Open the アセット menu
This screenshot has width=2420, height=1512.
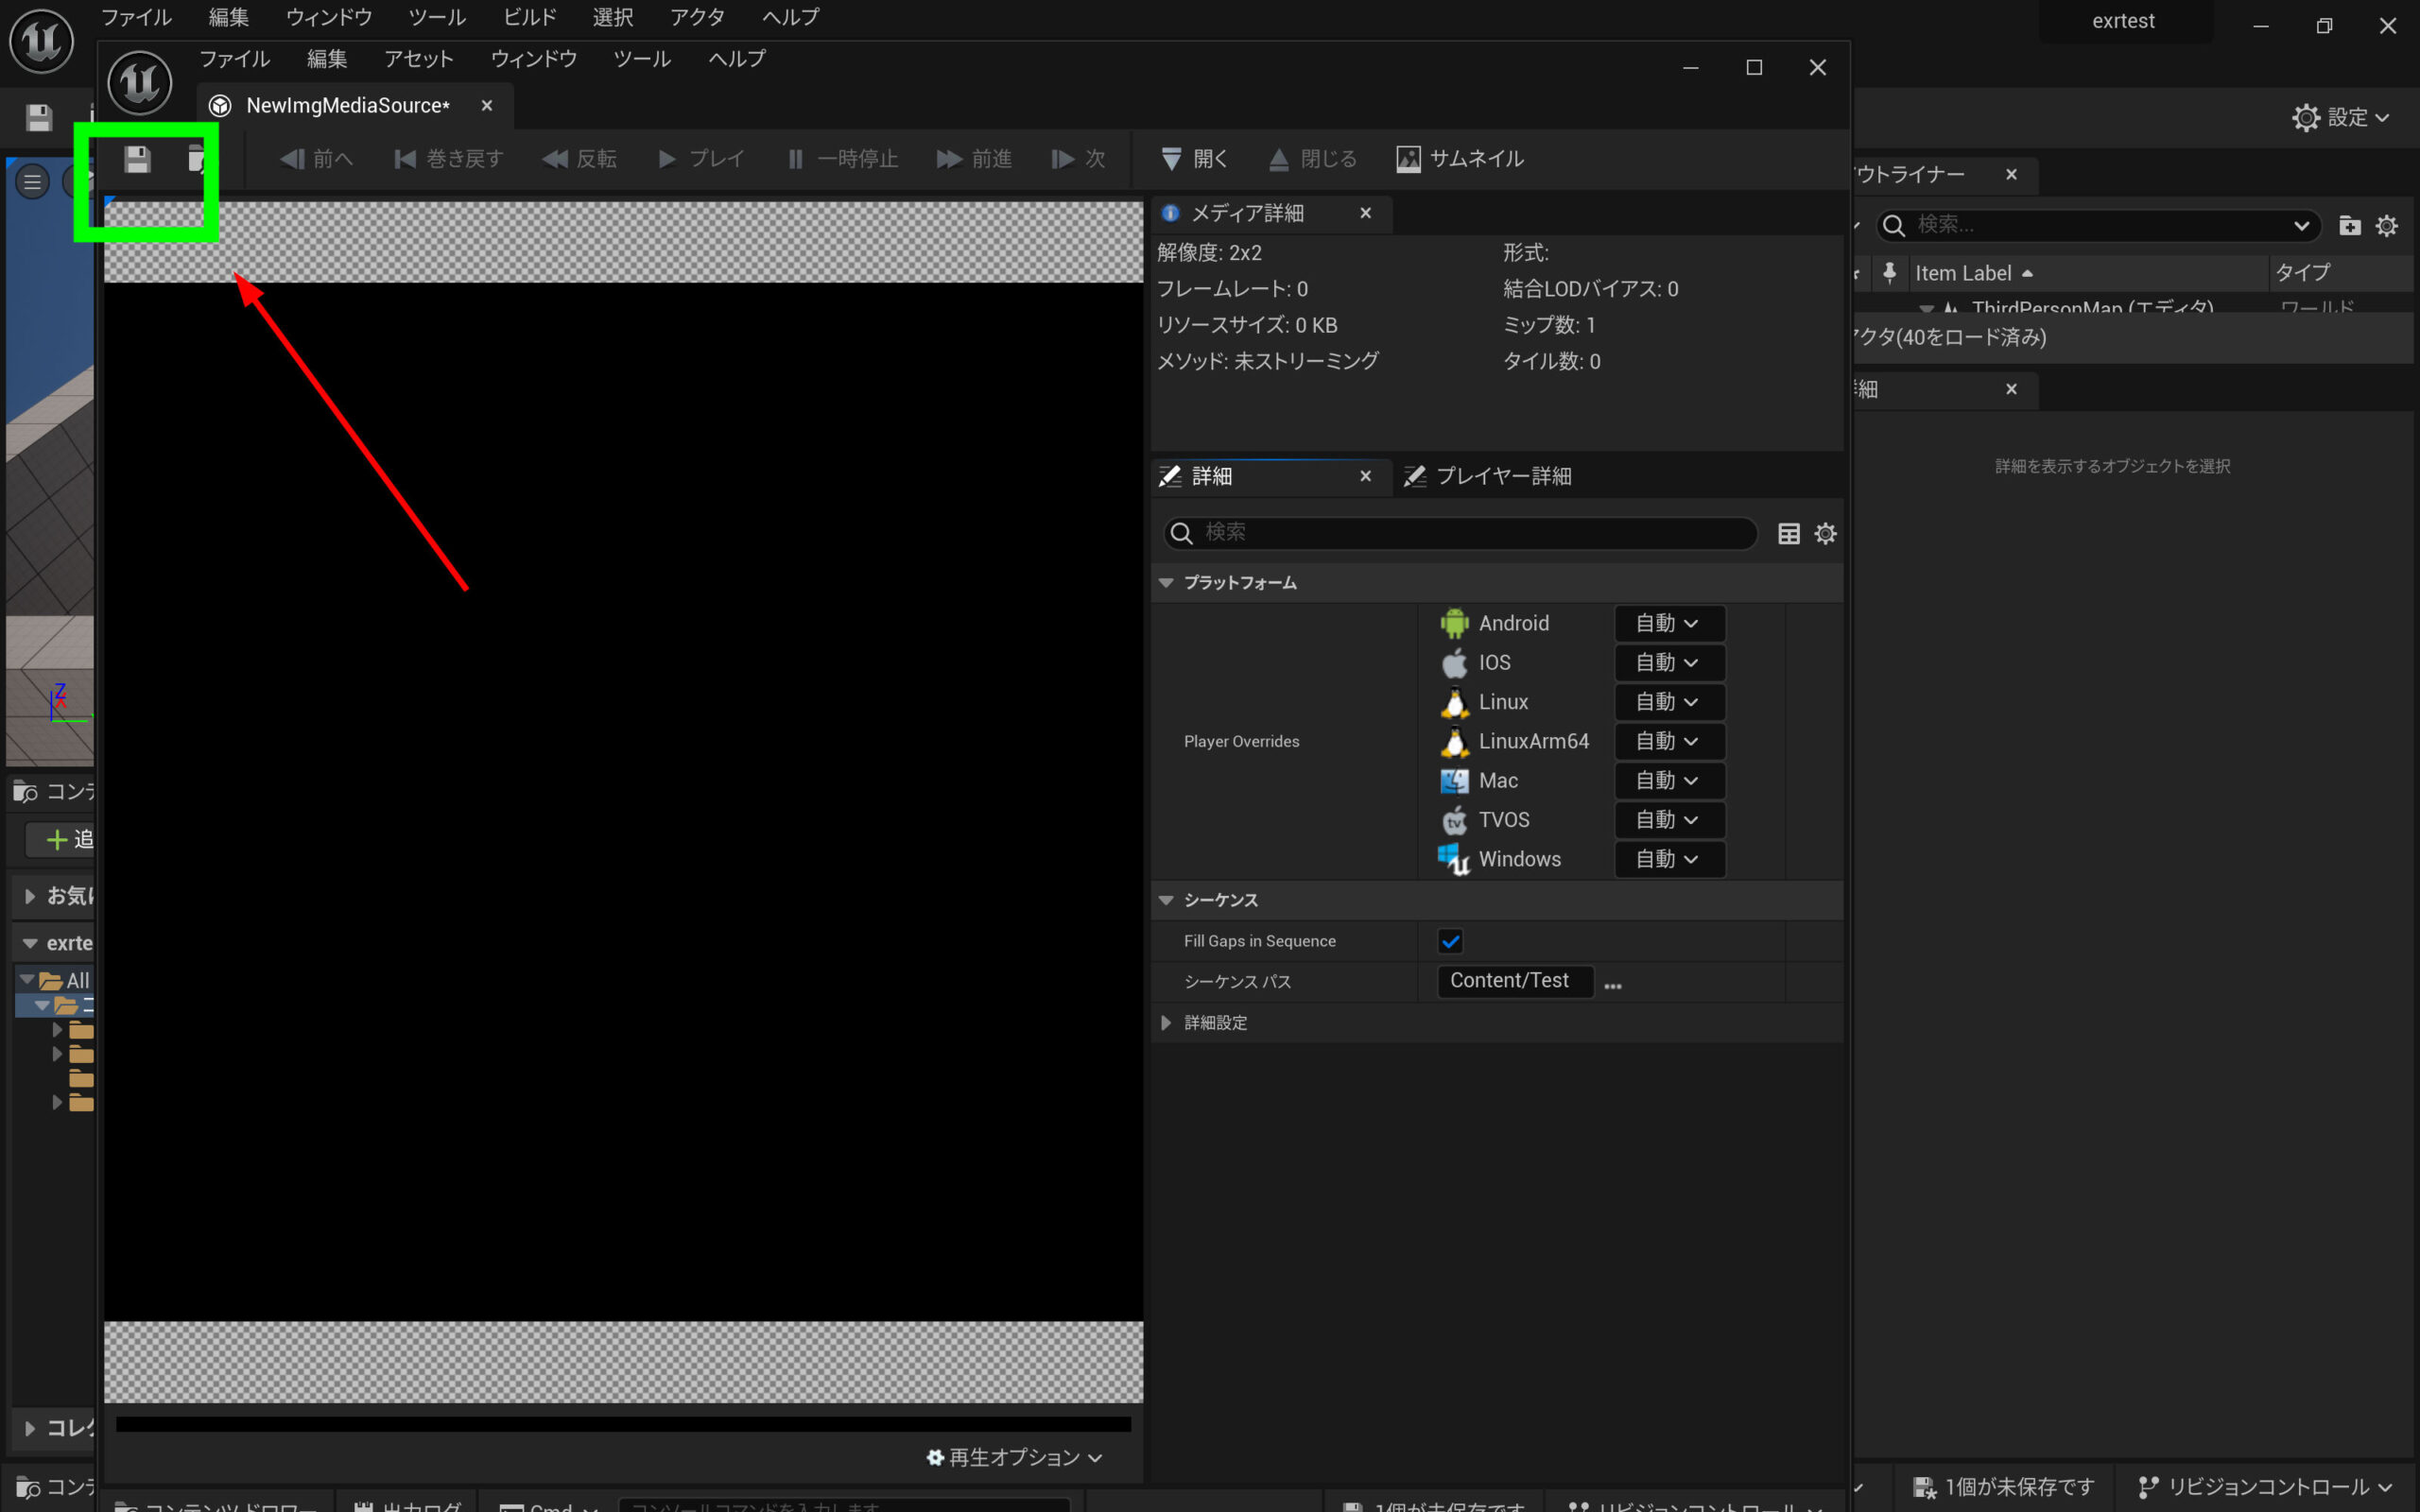(418, 59)
